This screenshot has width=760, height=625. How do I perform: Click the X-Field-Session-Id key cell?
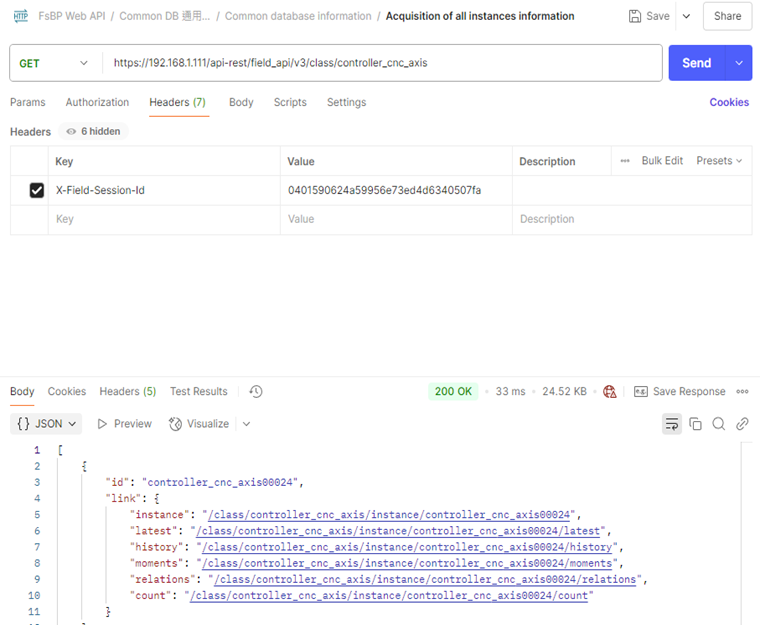164,190
